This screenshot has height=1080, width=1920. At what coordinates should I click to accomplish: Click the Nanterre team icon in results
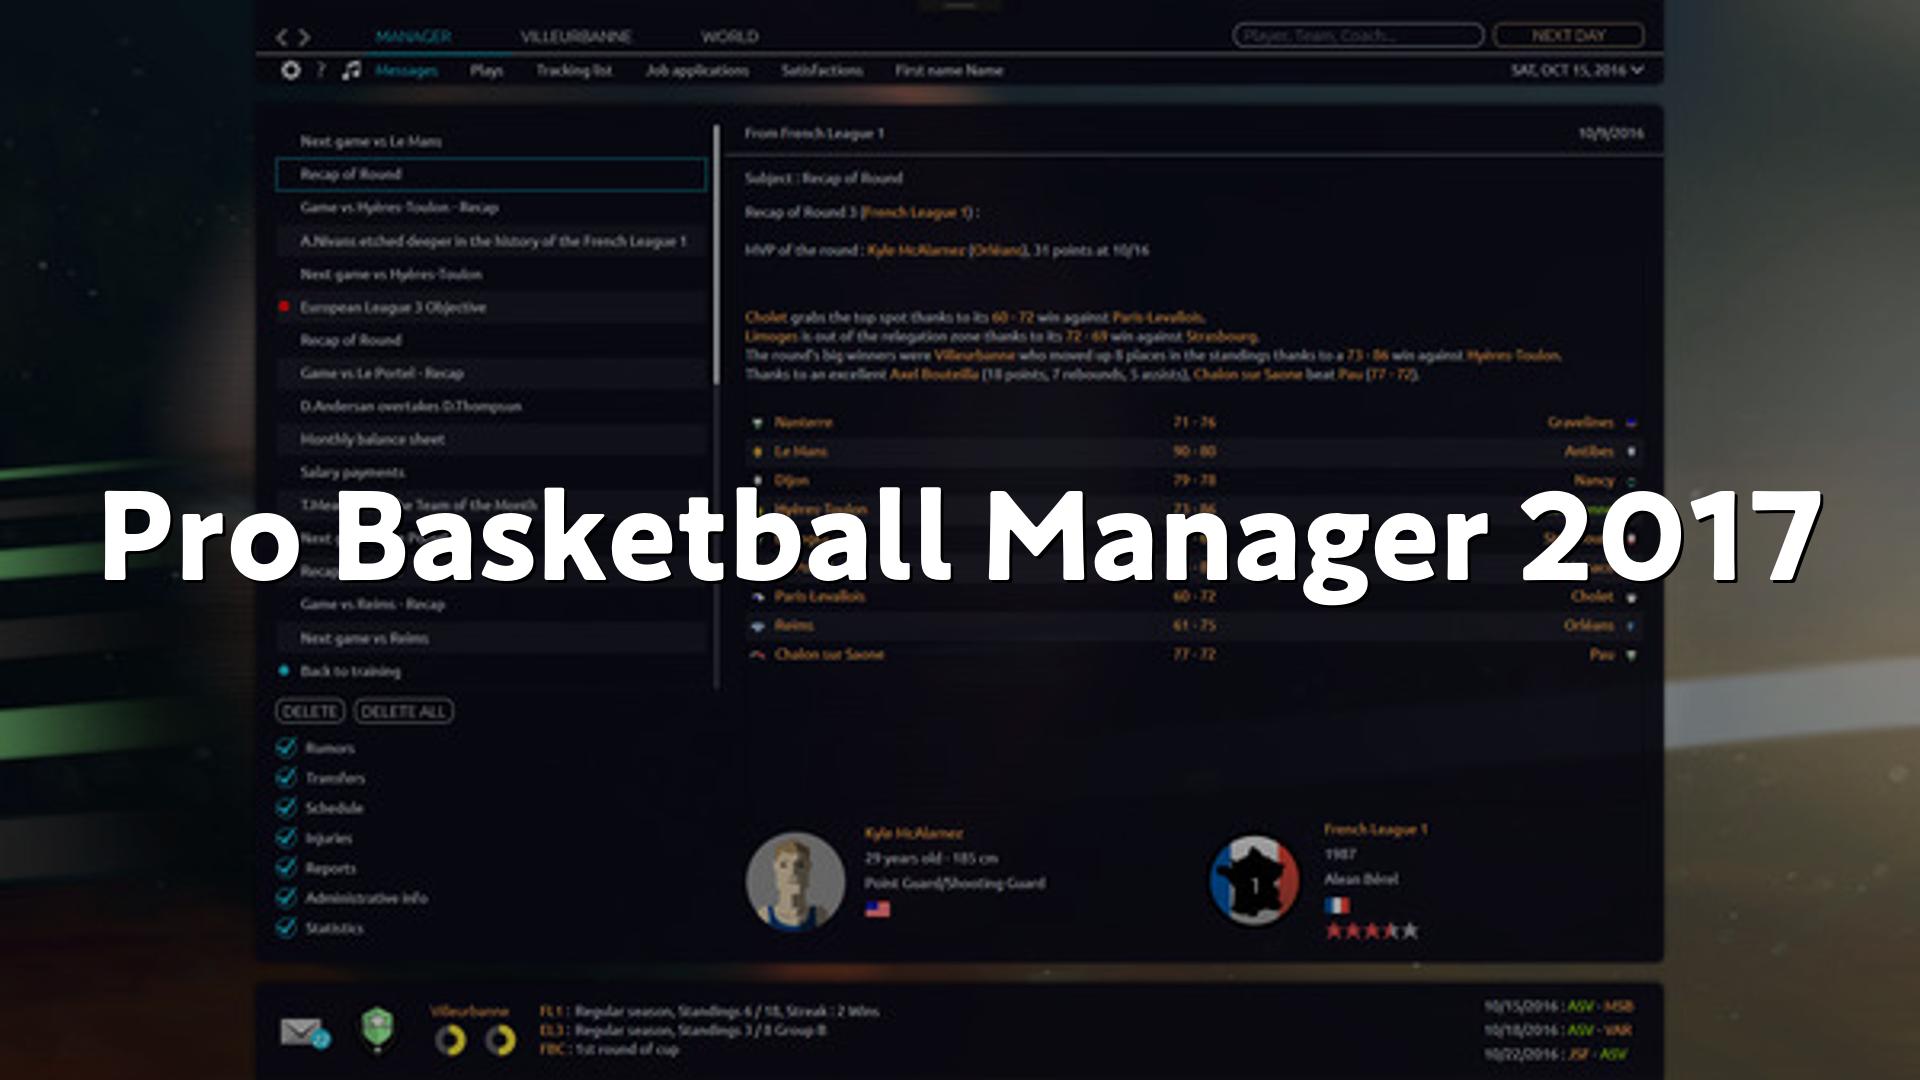click(758, 423)
